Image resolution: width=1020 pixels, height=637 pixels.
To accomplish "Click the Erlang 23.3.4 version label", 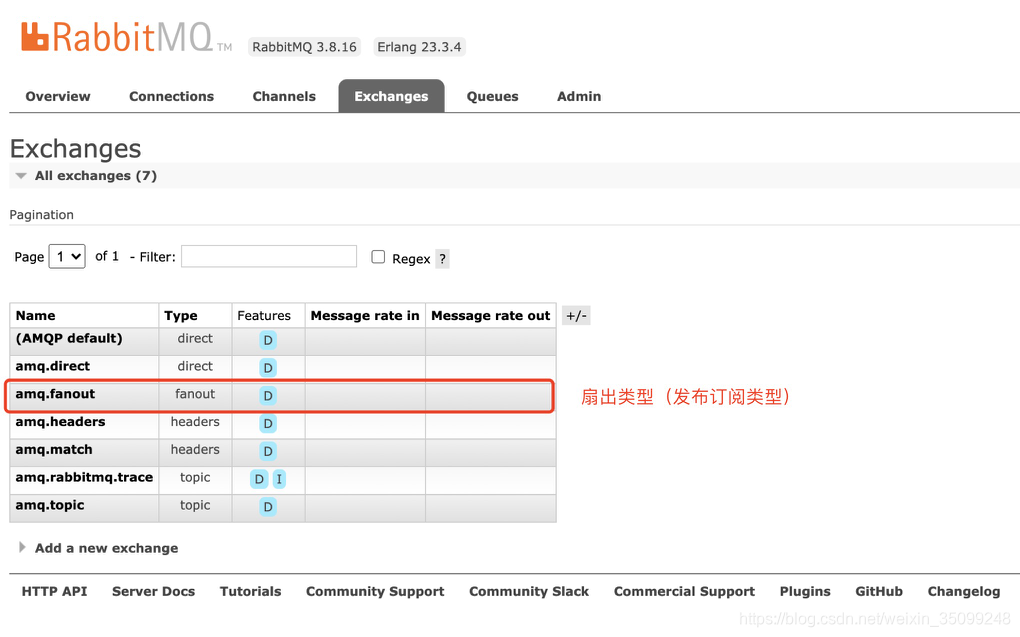I will pyautogui.click(x=420, y=47).
